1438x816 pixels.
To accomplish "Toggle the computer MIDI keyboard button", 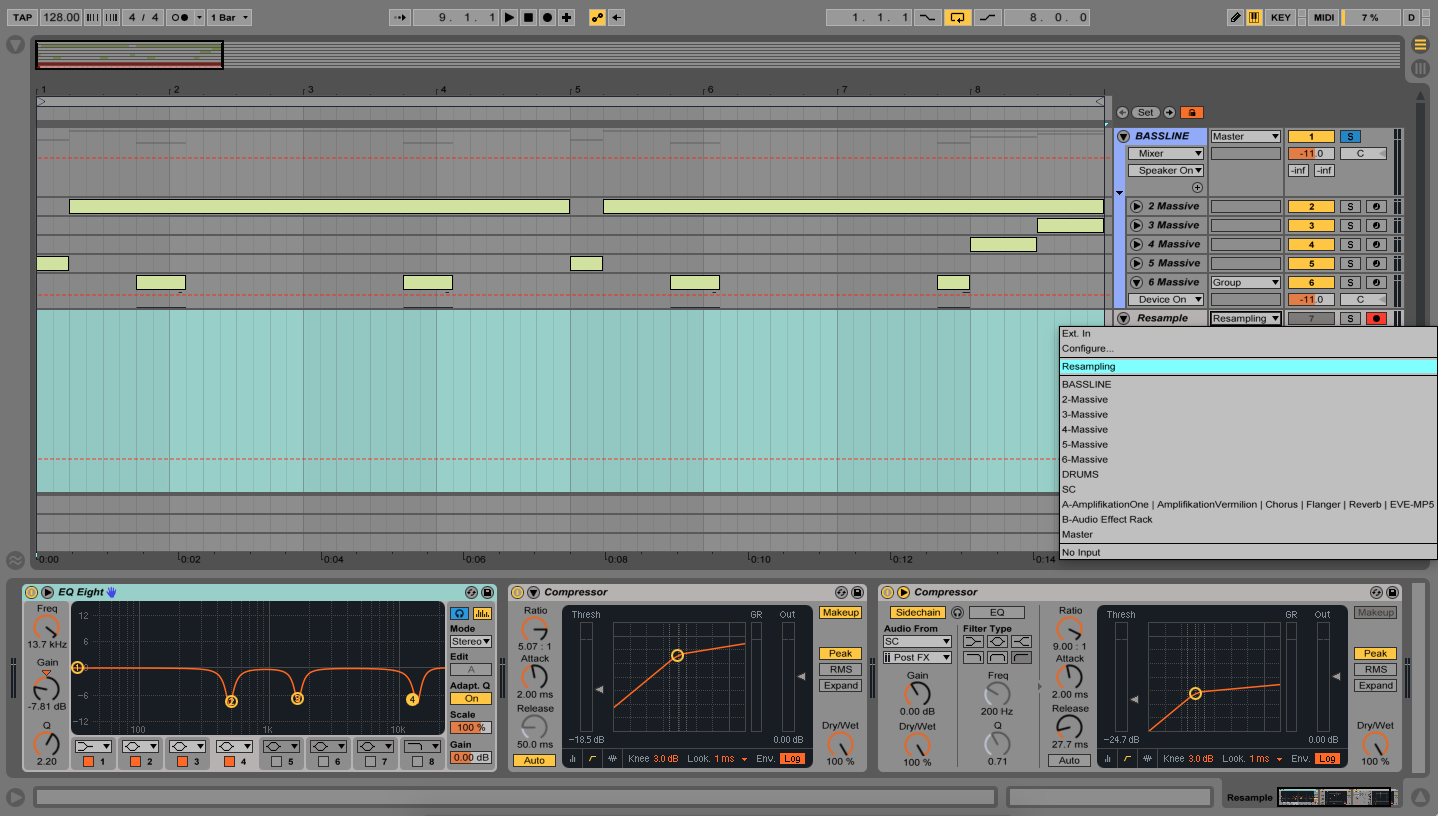I will 1253,17.
